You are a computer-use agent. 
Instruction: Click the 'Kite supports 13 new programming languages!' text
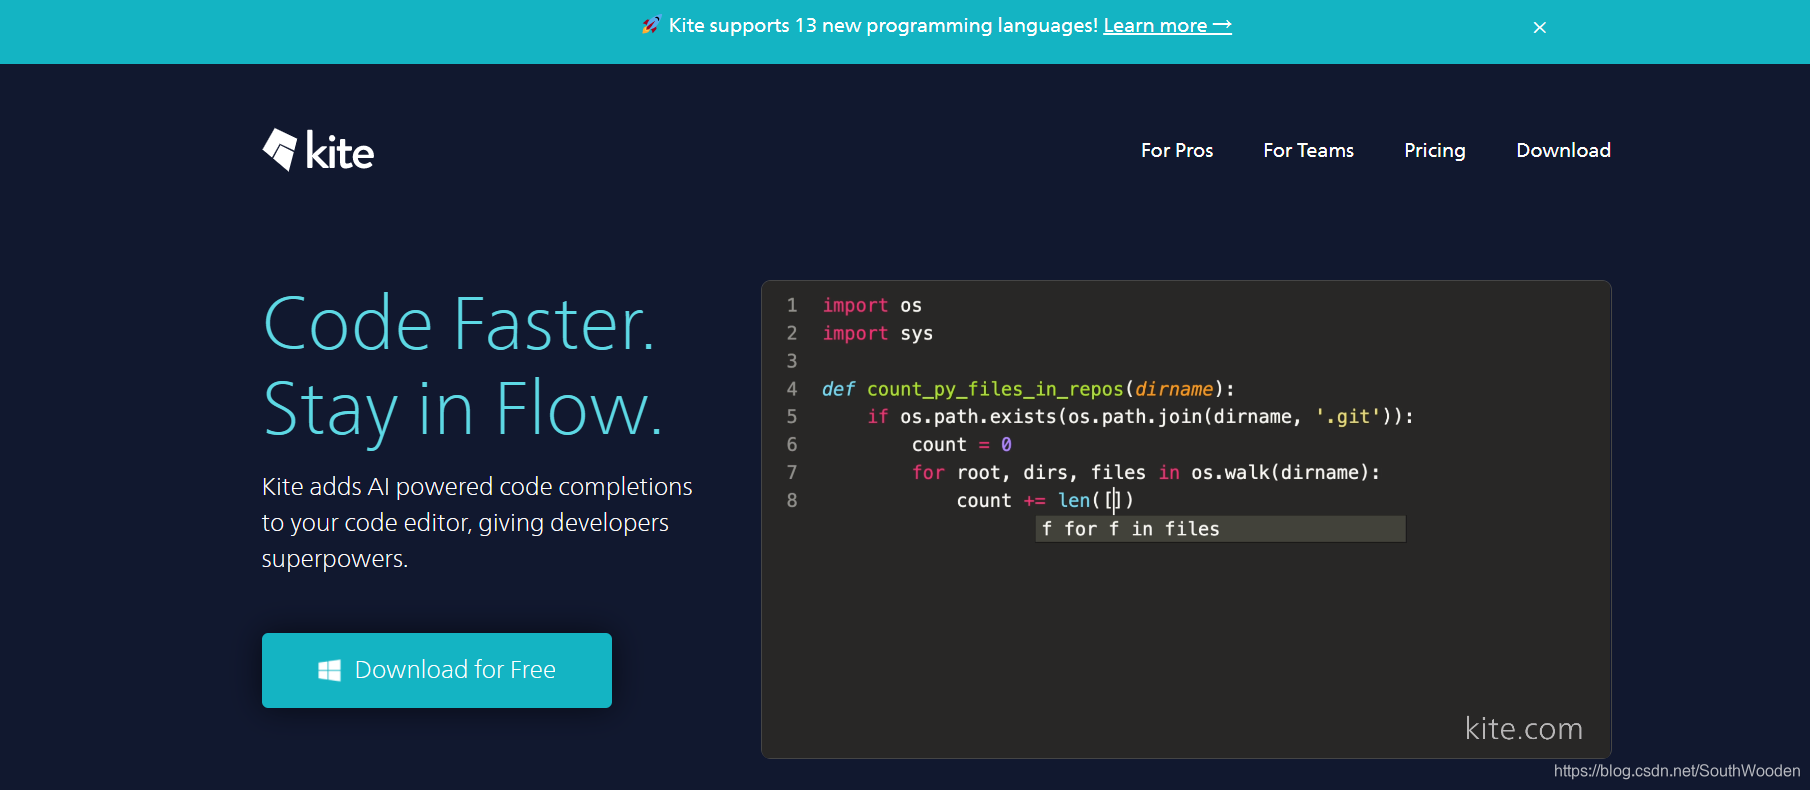[883, 26]
